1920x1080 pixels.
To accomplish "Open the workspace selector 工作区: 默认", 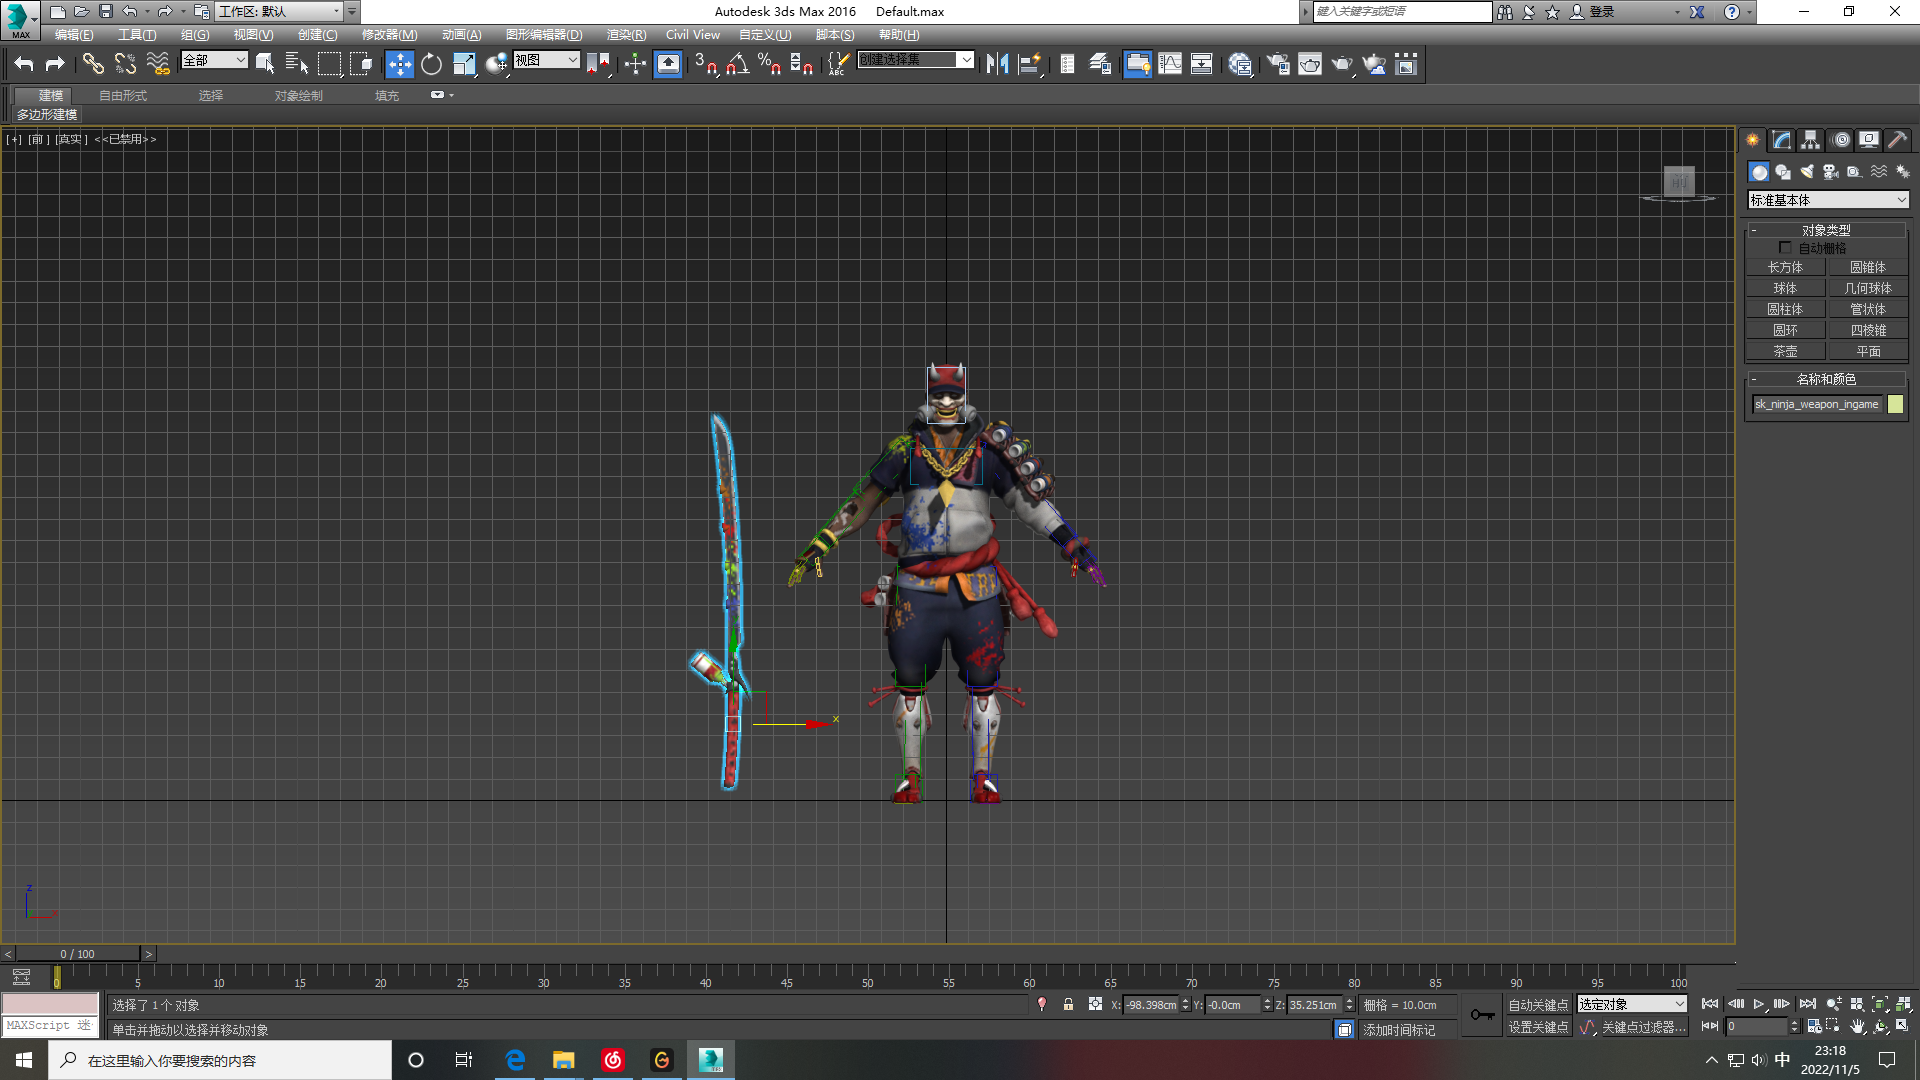I will point(279,11).
